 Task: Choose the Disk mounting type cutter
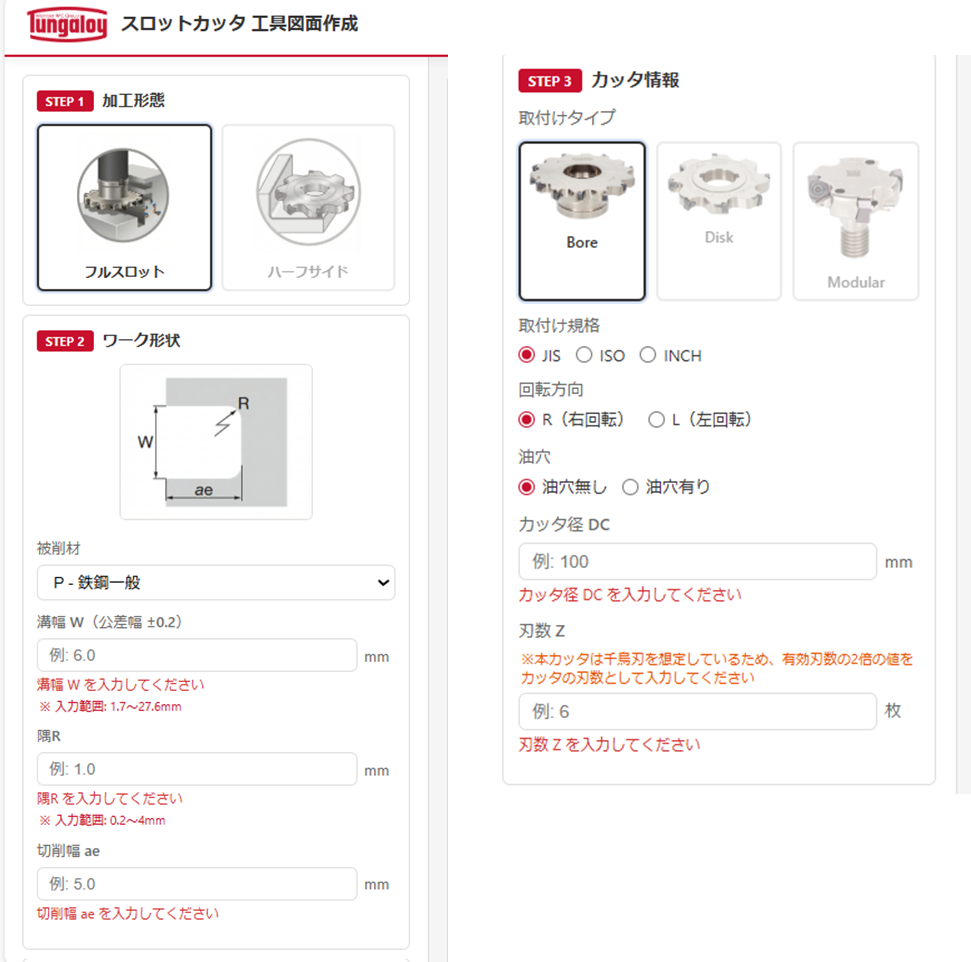tap(719, 221)
